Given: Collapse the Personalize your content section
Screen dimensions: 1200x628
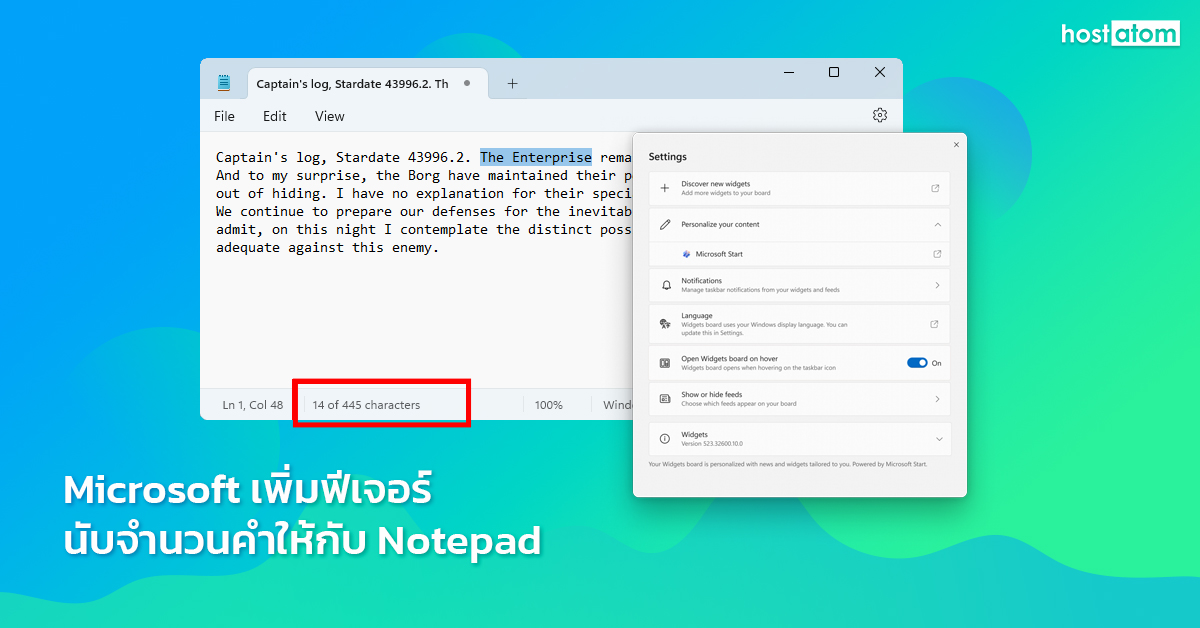Looking at the screenshot, I should [x=936, y=224].
